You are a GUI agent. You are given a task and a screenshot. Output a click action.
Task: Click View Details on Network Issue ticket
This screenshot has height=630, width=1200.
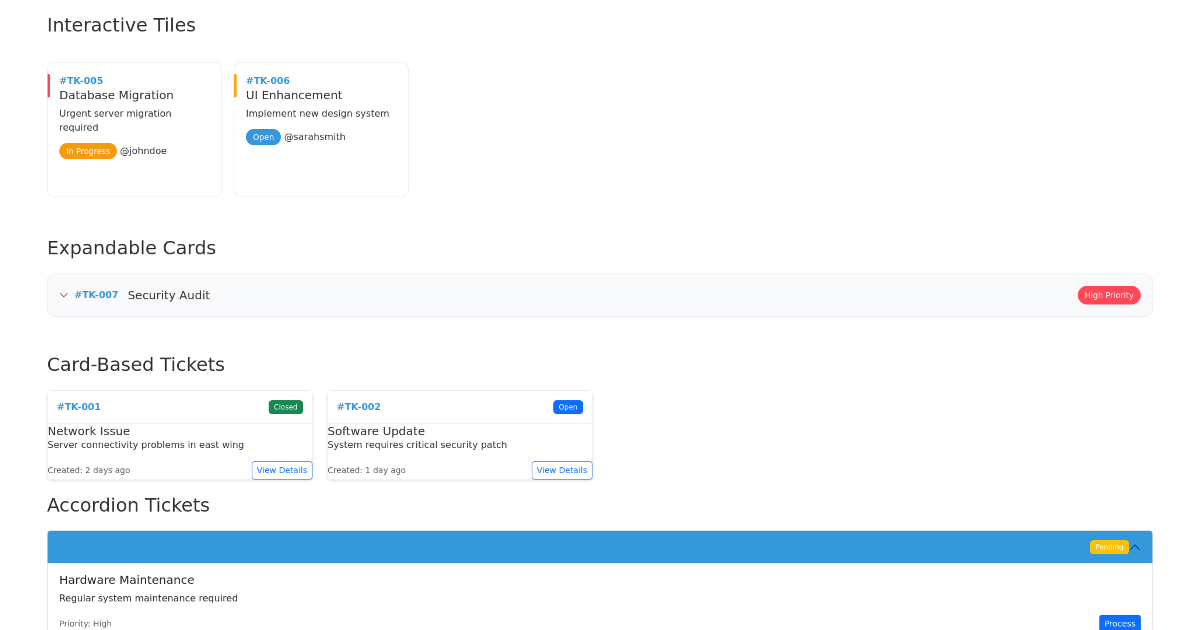(x=282, y=470)
